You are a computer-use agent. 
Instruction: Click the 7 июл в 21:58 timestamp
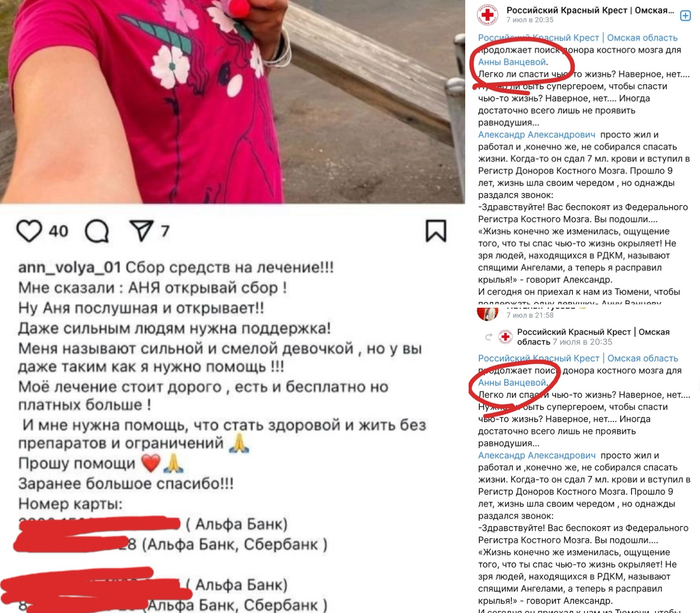(529, 315)
